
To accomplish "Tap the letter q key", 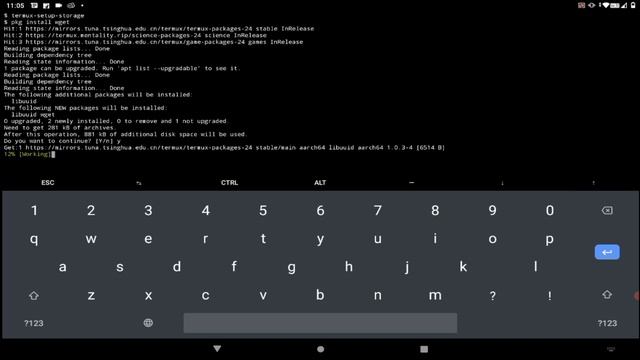I will [34, 239].
